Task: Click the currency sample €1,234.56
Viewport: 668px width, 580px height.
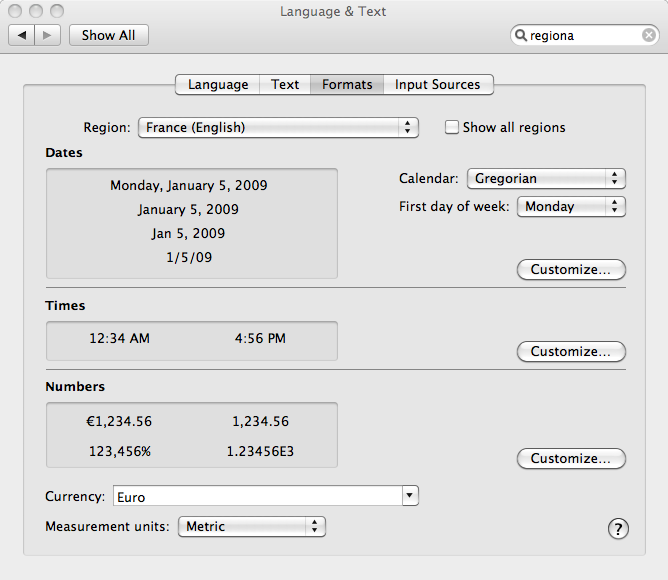Action: (x=119, y=421)
